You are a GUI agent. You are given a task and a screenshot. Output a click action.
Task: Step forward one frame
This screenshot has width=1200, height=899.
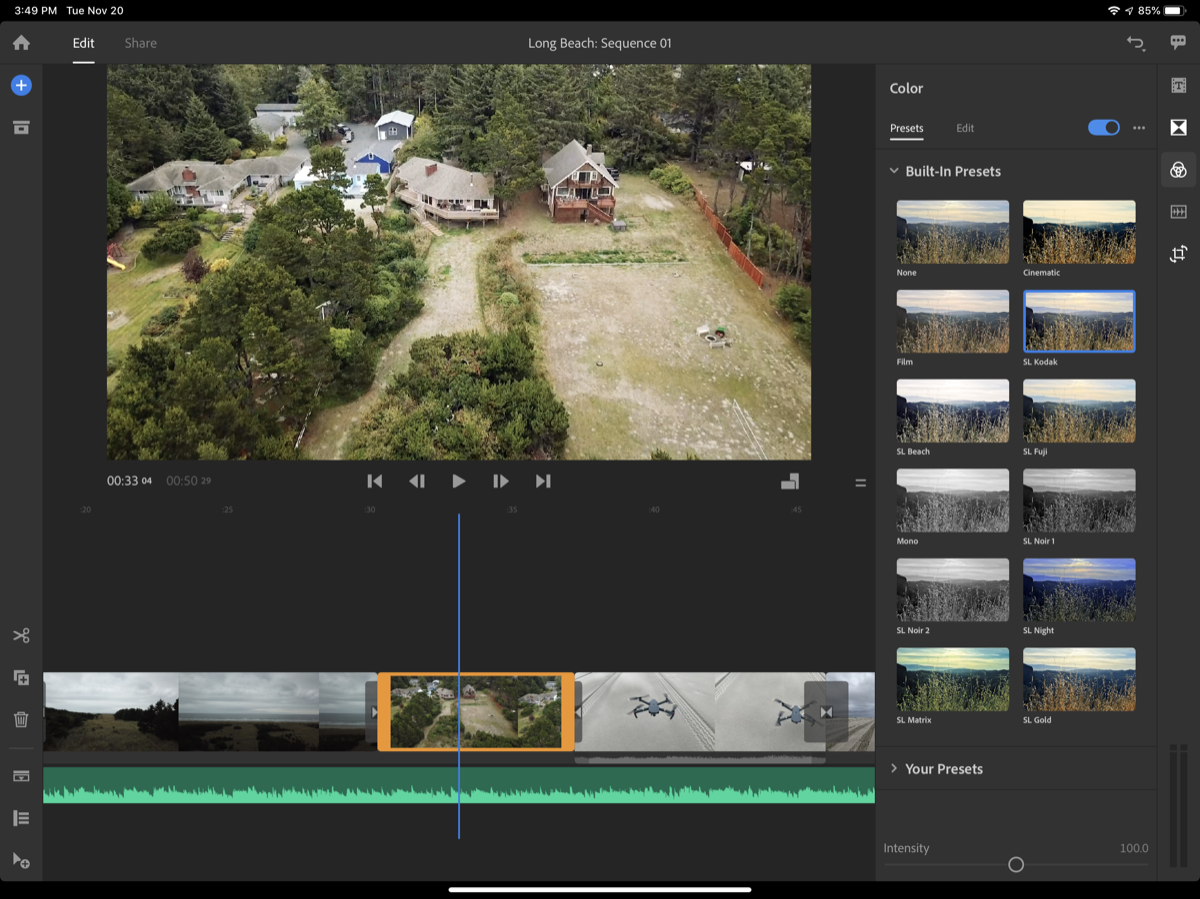point(501,481)
